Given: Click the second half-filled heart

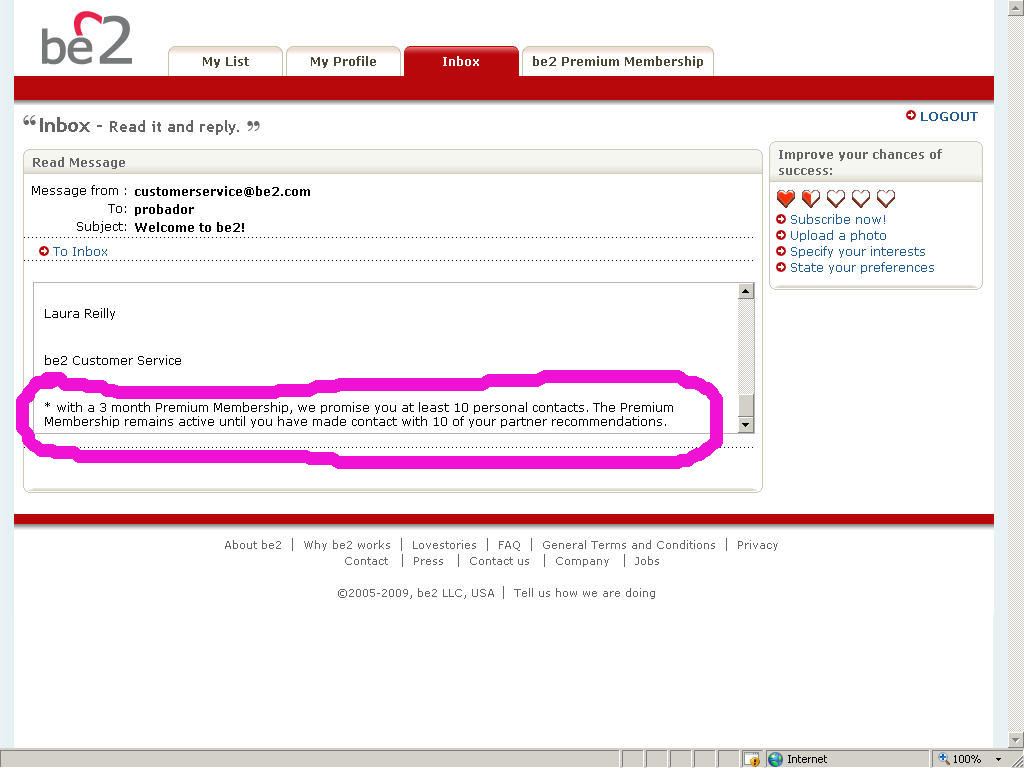Looking at the screenshot, I should [x=810, y=198].
